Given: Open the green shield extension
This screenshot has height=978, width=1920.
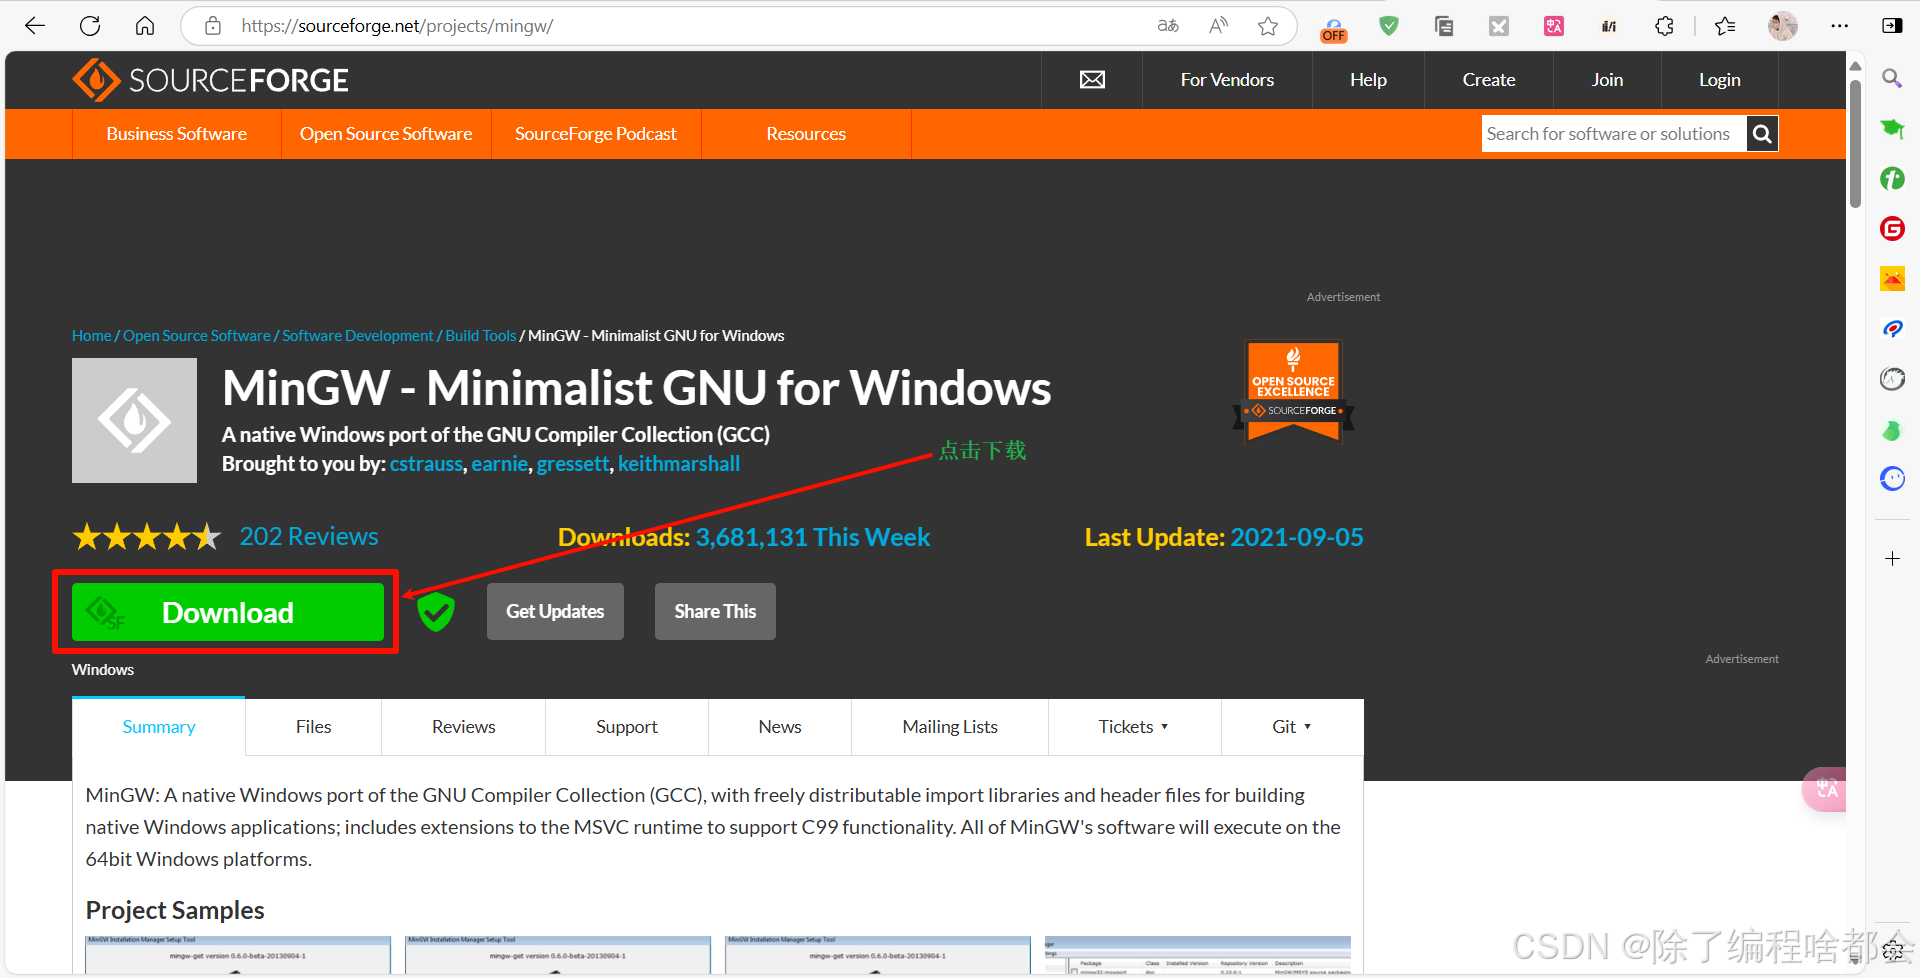Looking at the screenshot, I should 1389,26.
